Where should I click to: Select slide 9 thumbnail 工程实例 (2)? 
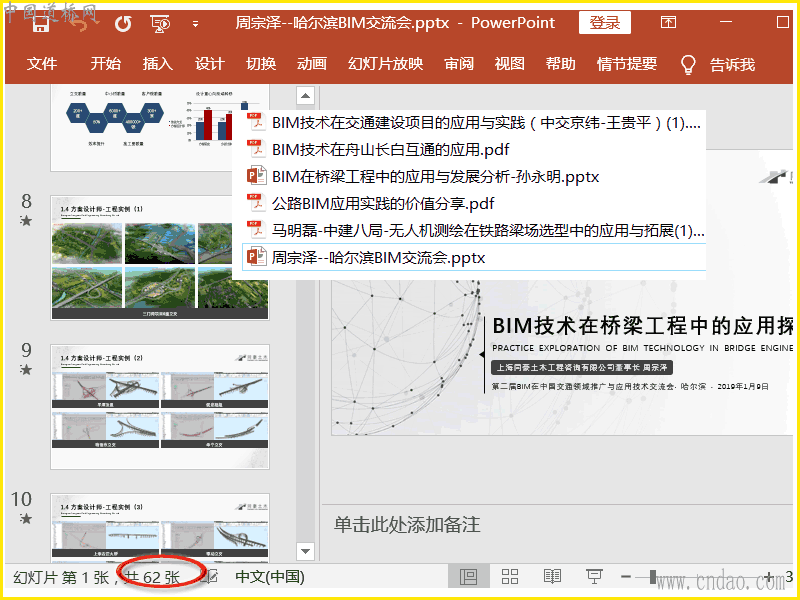pyautogui.click(x=160, y=407)
